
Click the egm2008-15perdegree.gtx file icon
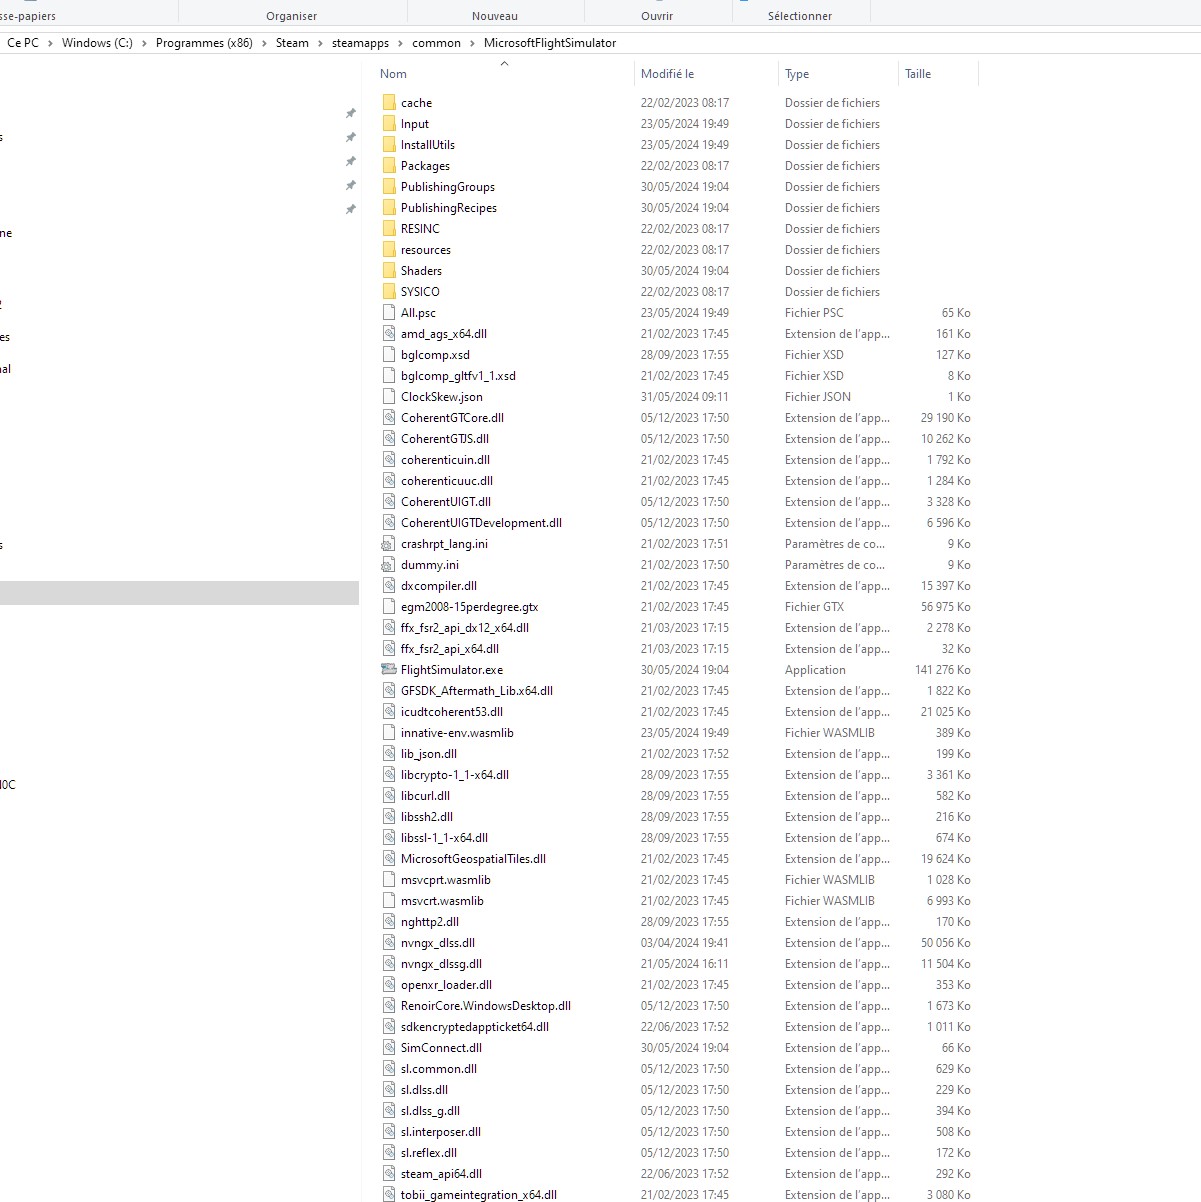click(389, 606)
